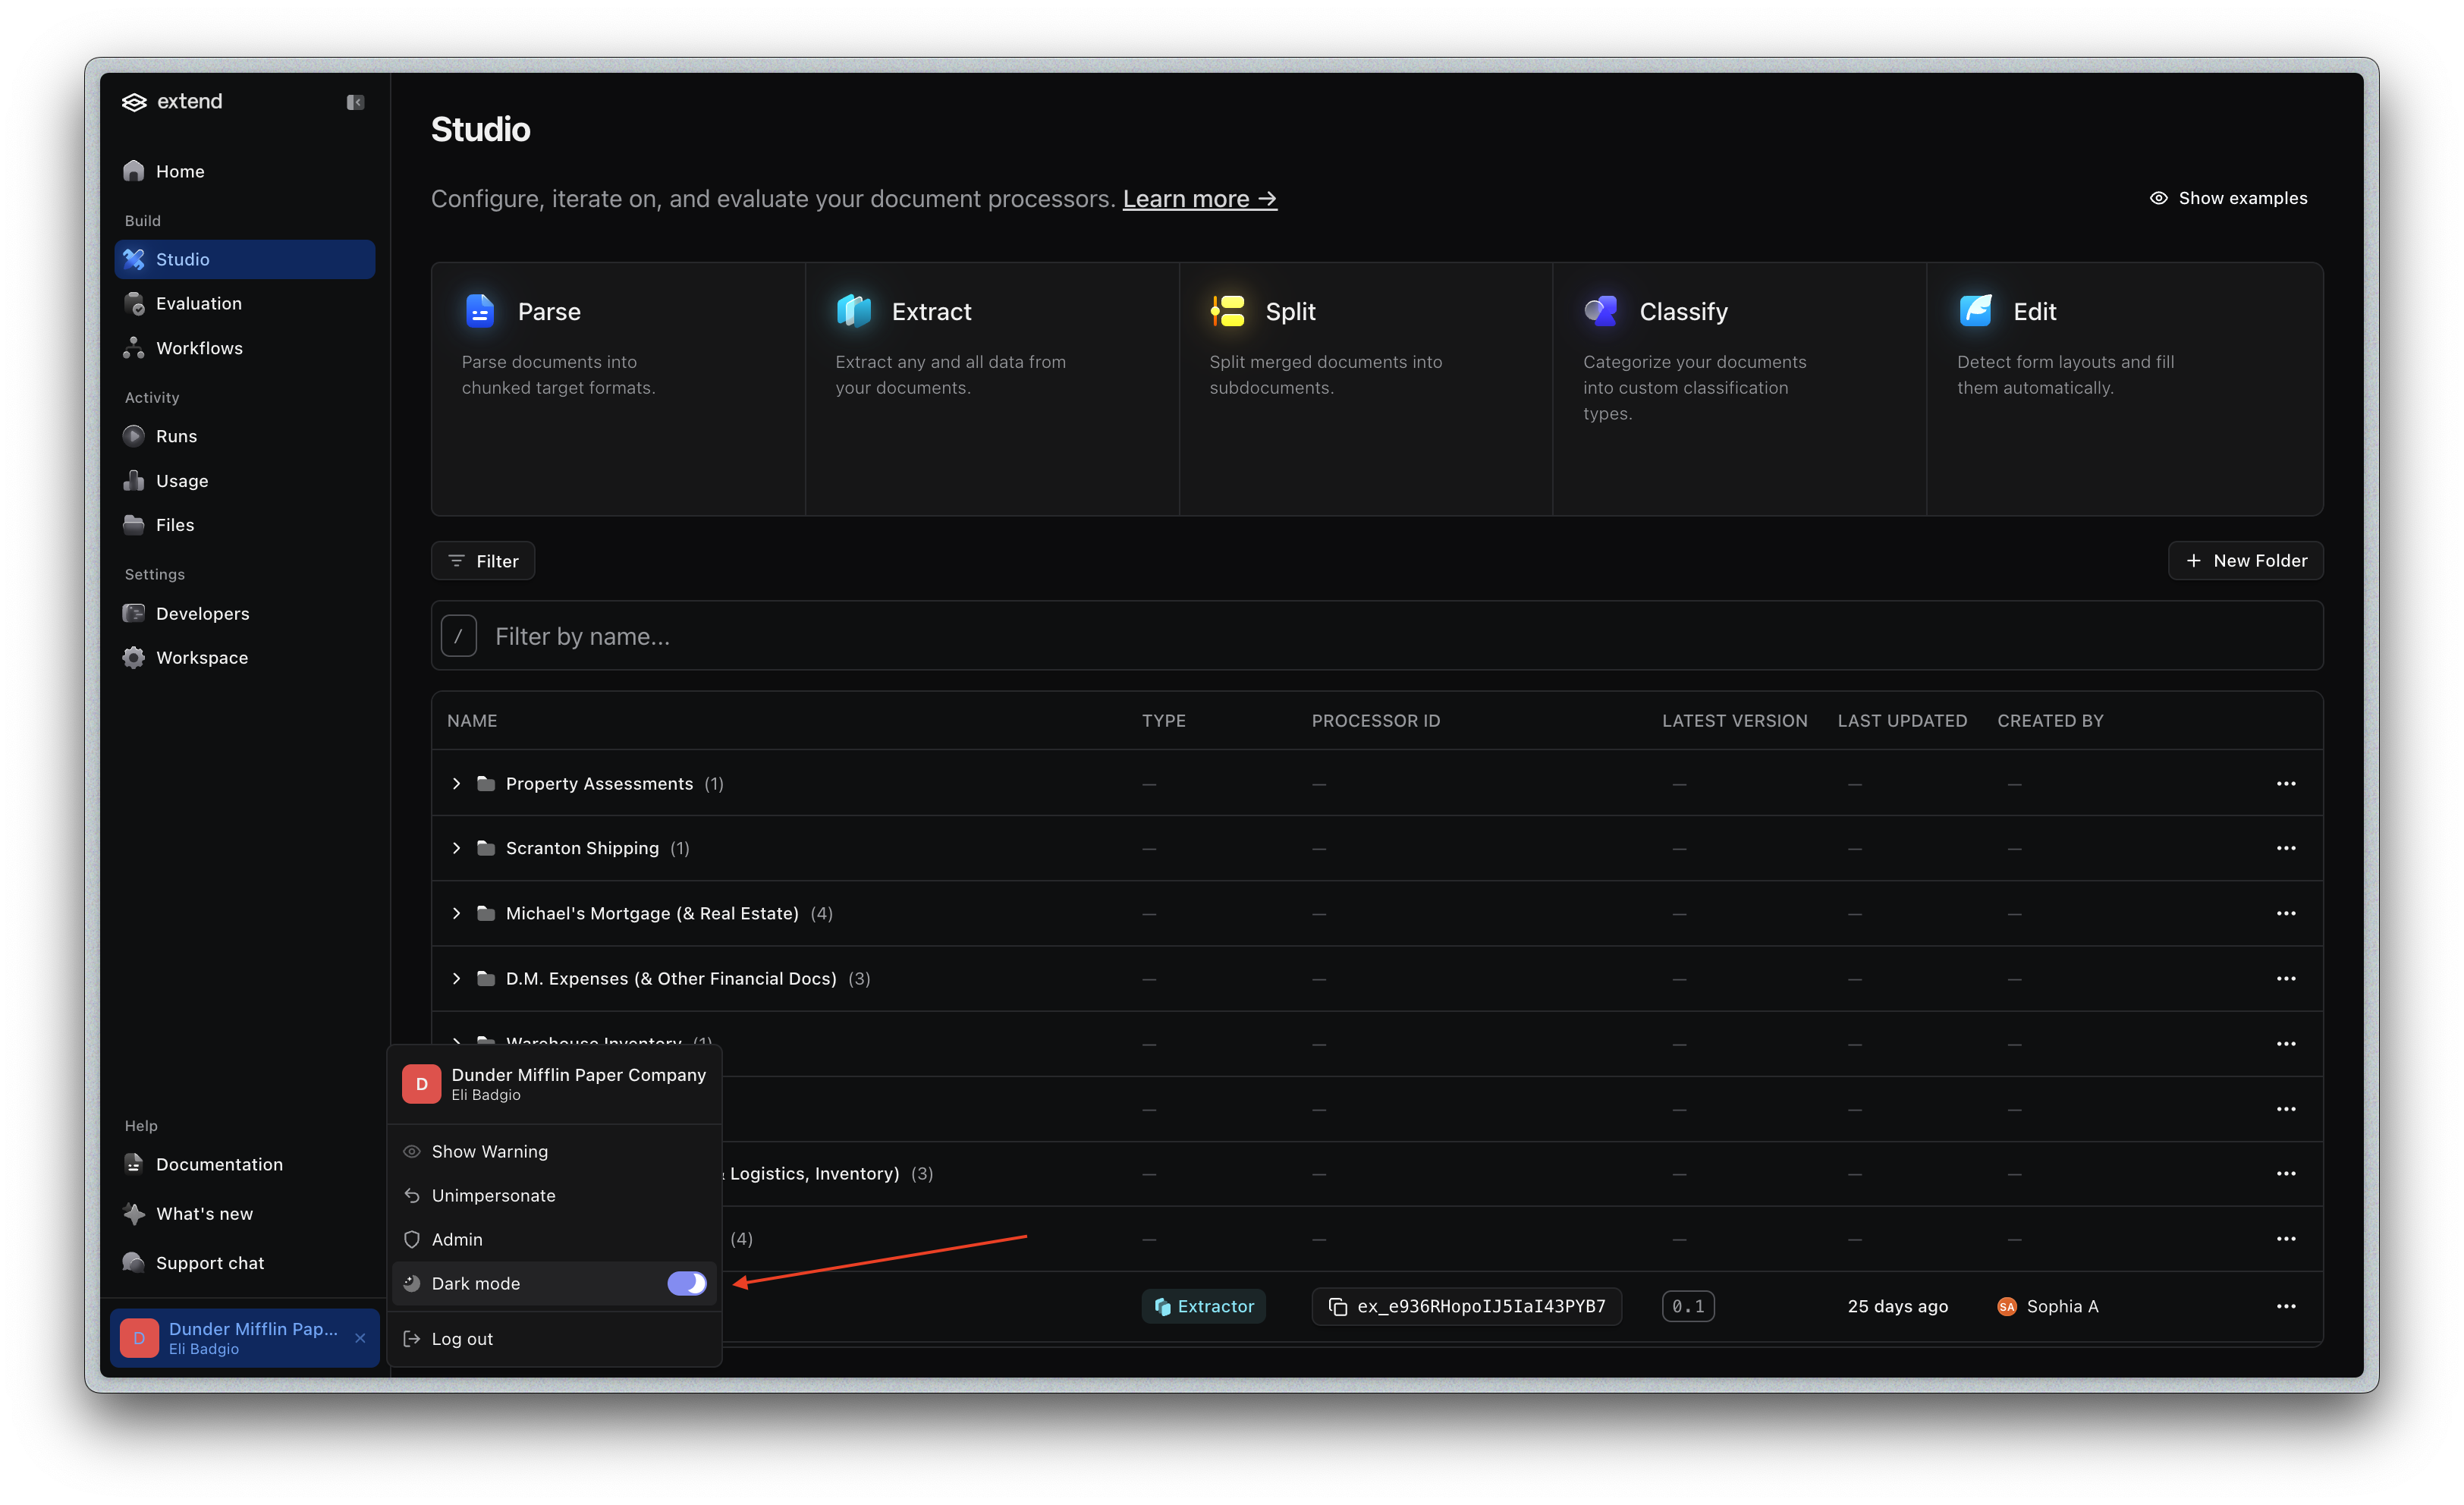Click the Classify processor icon

coord(1601,311)
